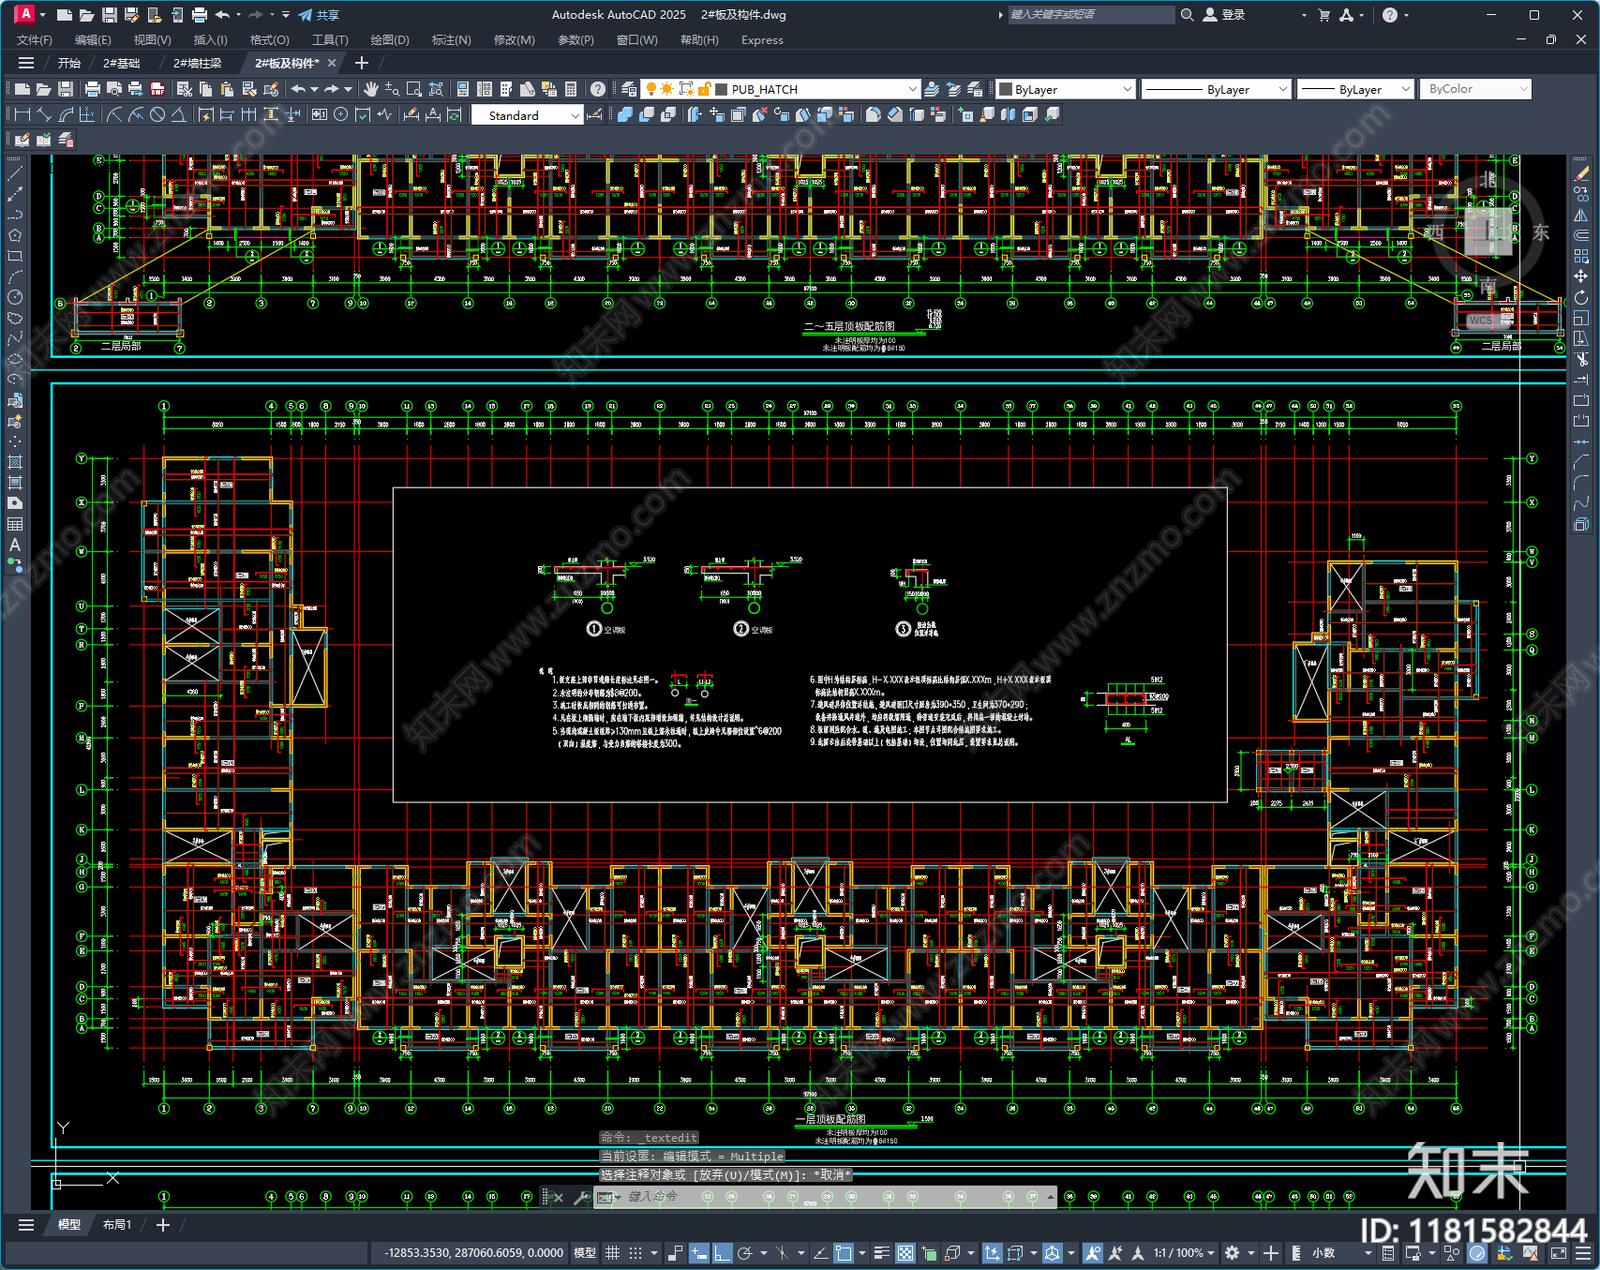Toggle Annotation Visibility in status bar

1092,1253
